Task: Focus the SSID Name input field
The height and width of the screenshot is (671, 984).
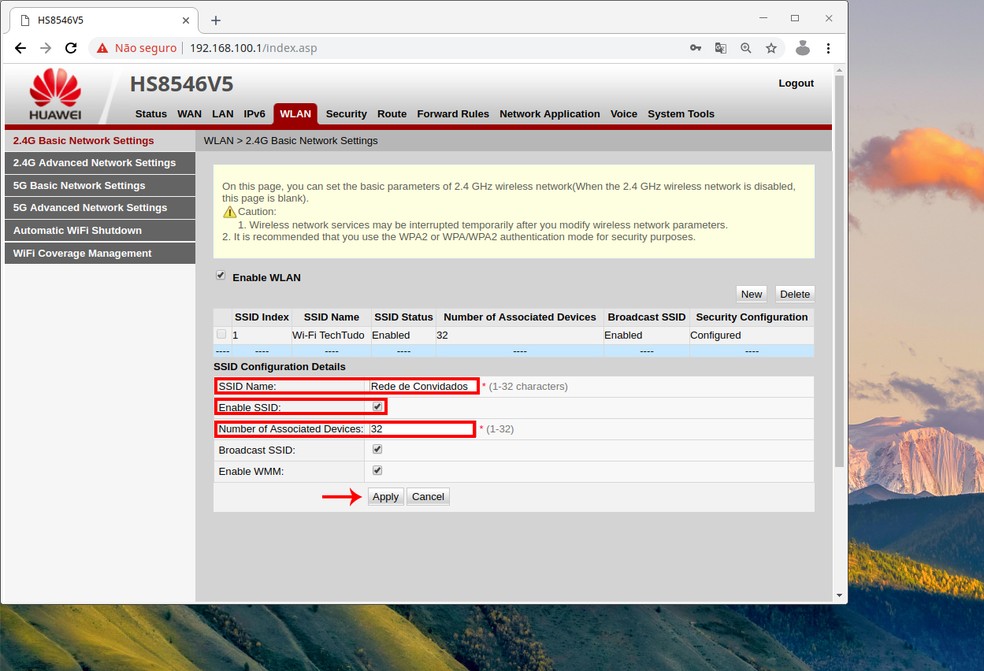Action: click(422, 386)
